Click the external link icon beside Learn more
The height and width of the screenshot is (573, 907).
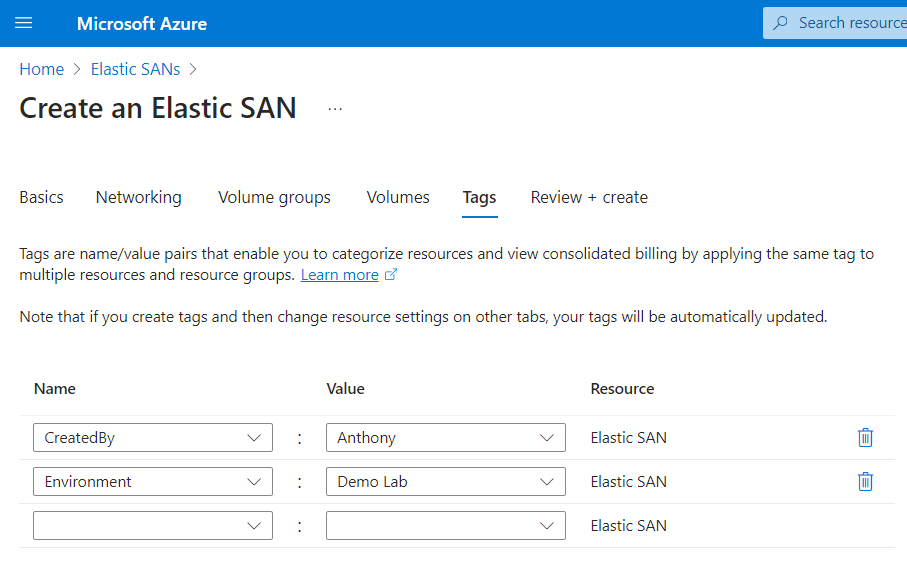[x=391, y=275]
